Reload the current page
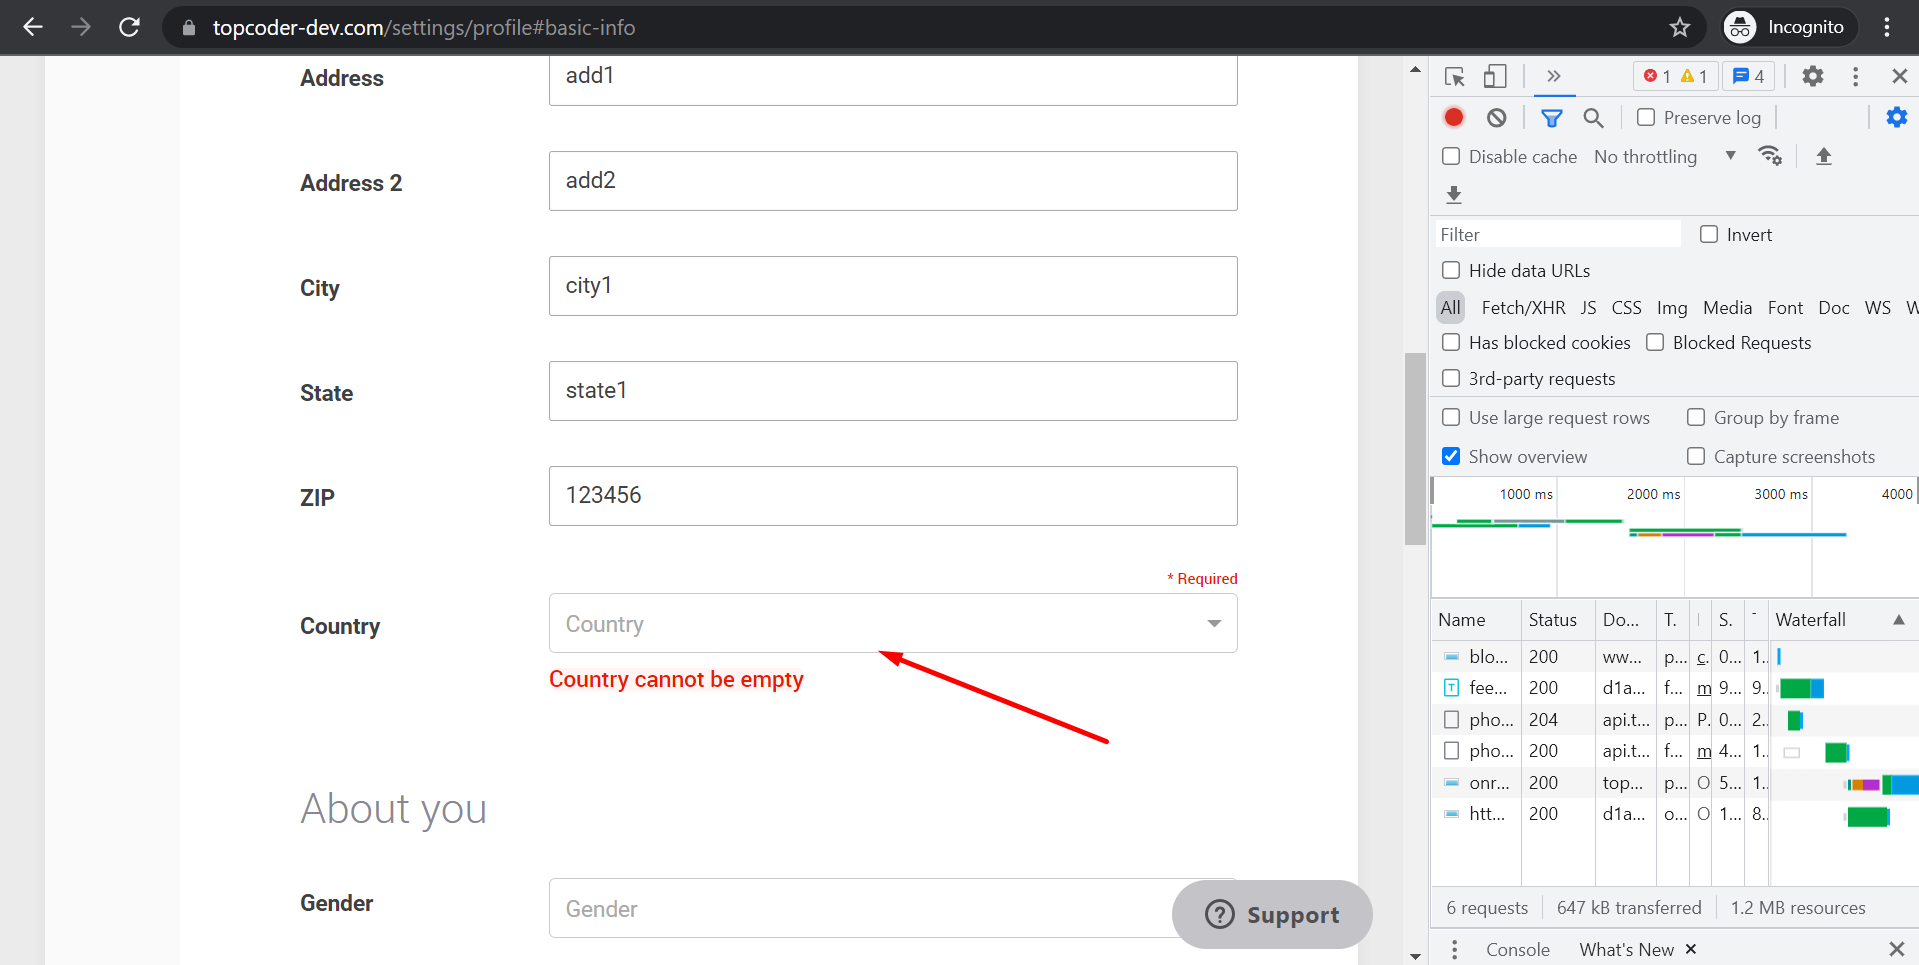1919x965 pixels. 129,27
